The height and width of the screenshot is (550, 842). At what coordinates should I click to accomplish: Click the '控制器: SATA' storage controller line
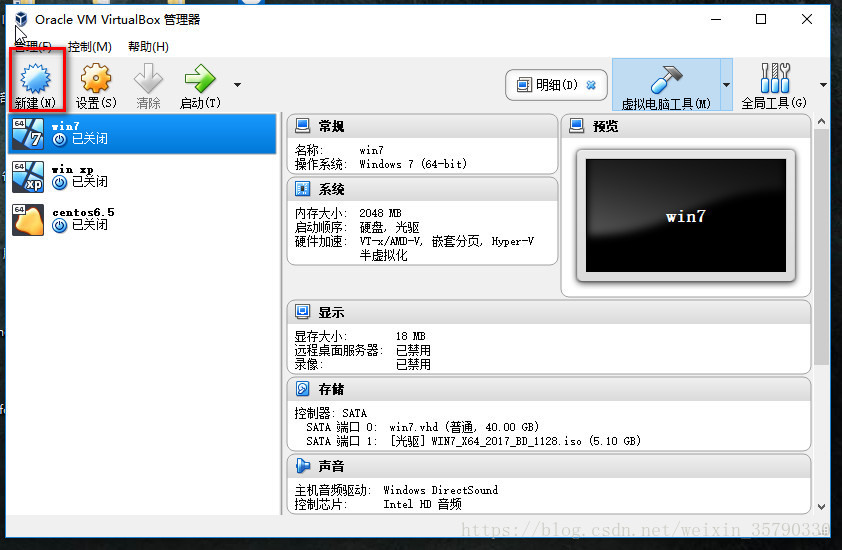331,413
